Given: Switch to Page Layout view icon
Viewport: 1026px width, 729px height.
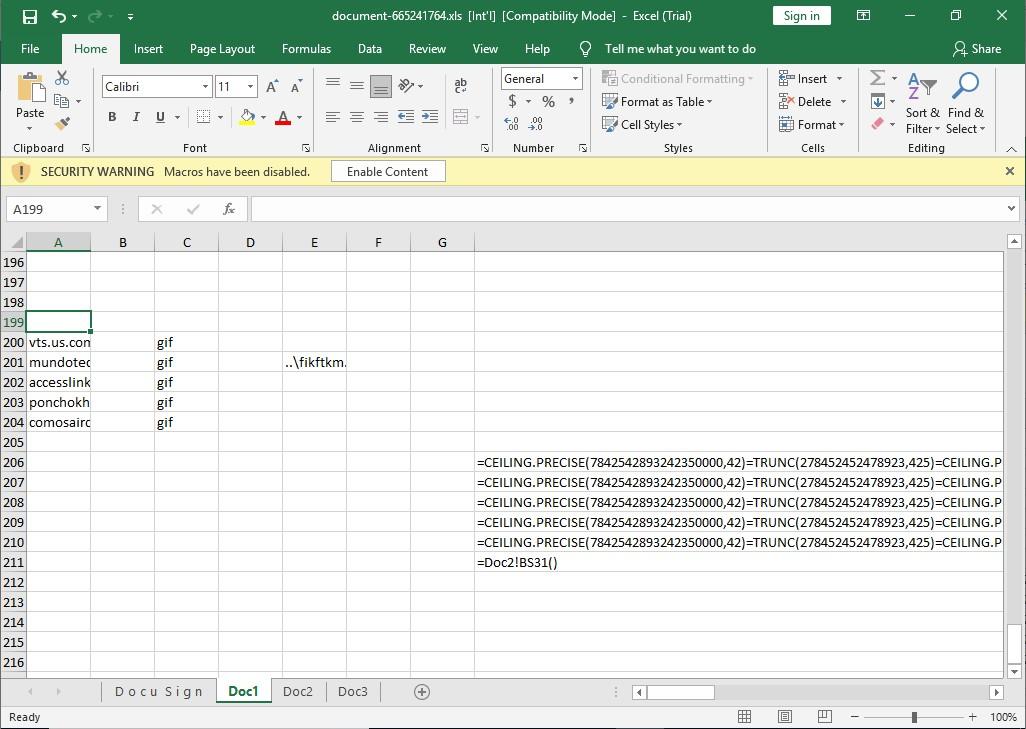Looking at the screenshot, I should (x=785, y=717).
